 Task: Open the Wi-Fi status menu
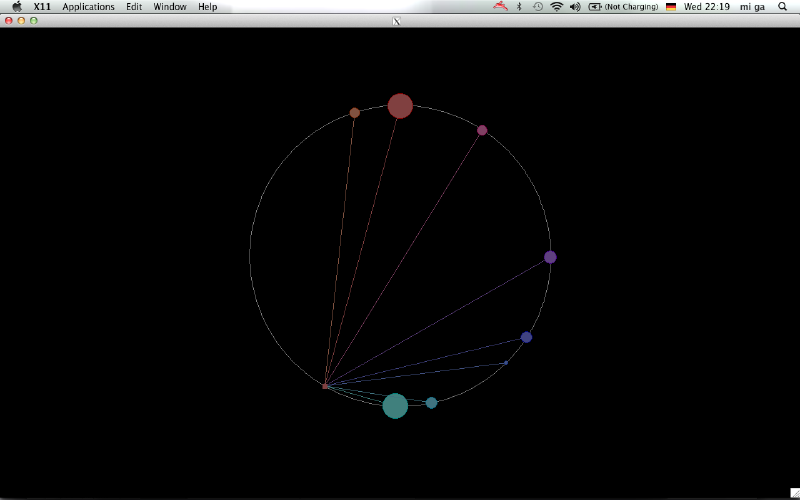tap(556, 7)
